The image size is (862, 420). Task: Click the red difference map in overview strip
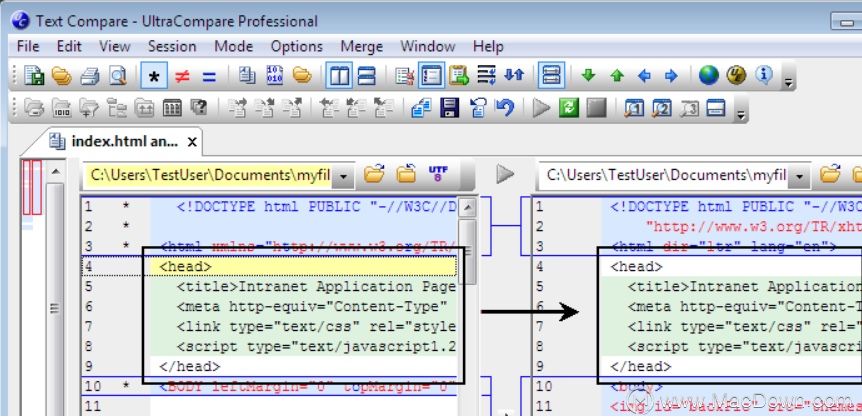[x=32, y=187]
